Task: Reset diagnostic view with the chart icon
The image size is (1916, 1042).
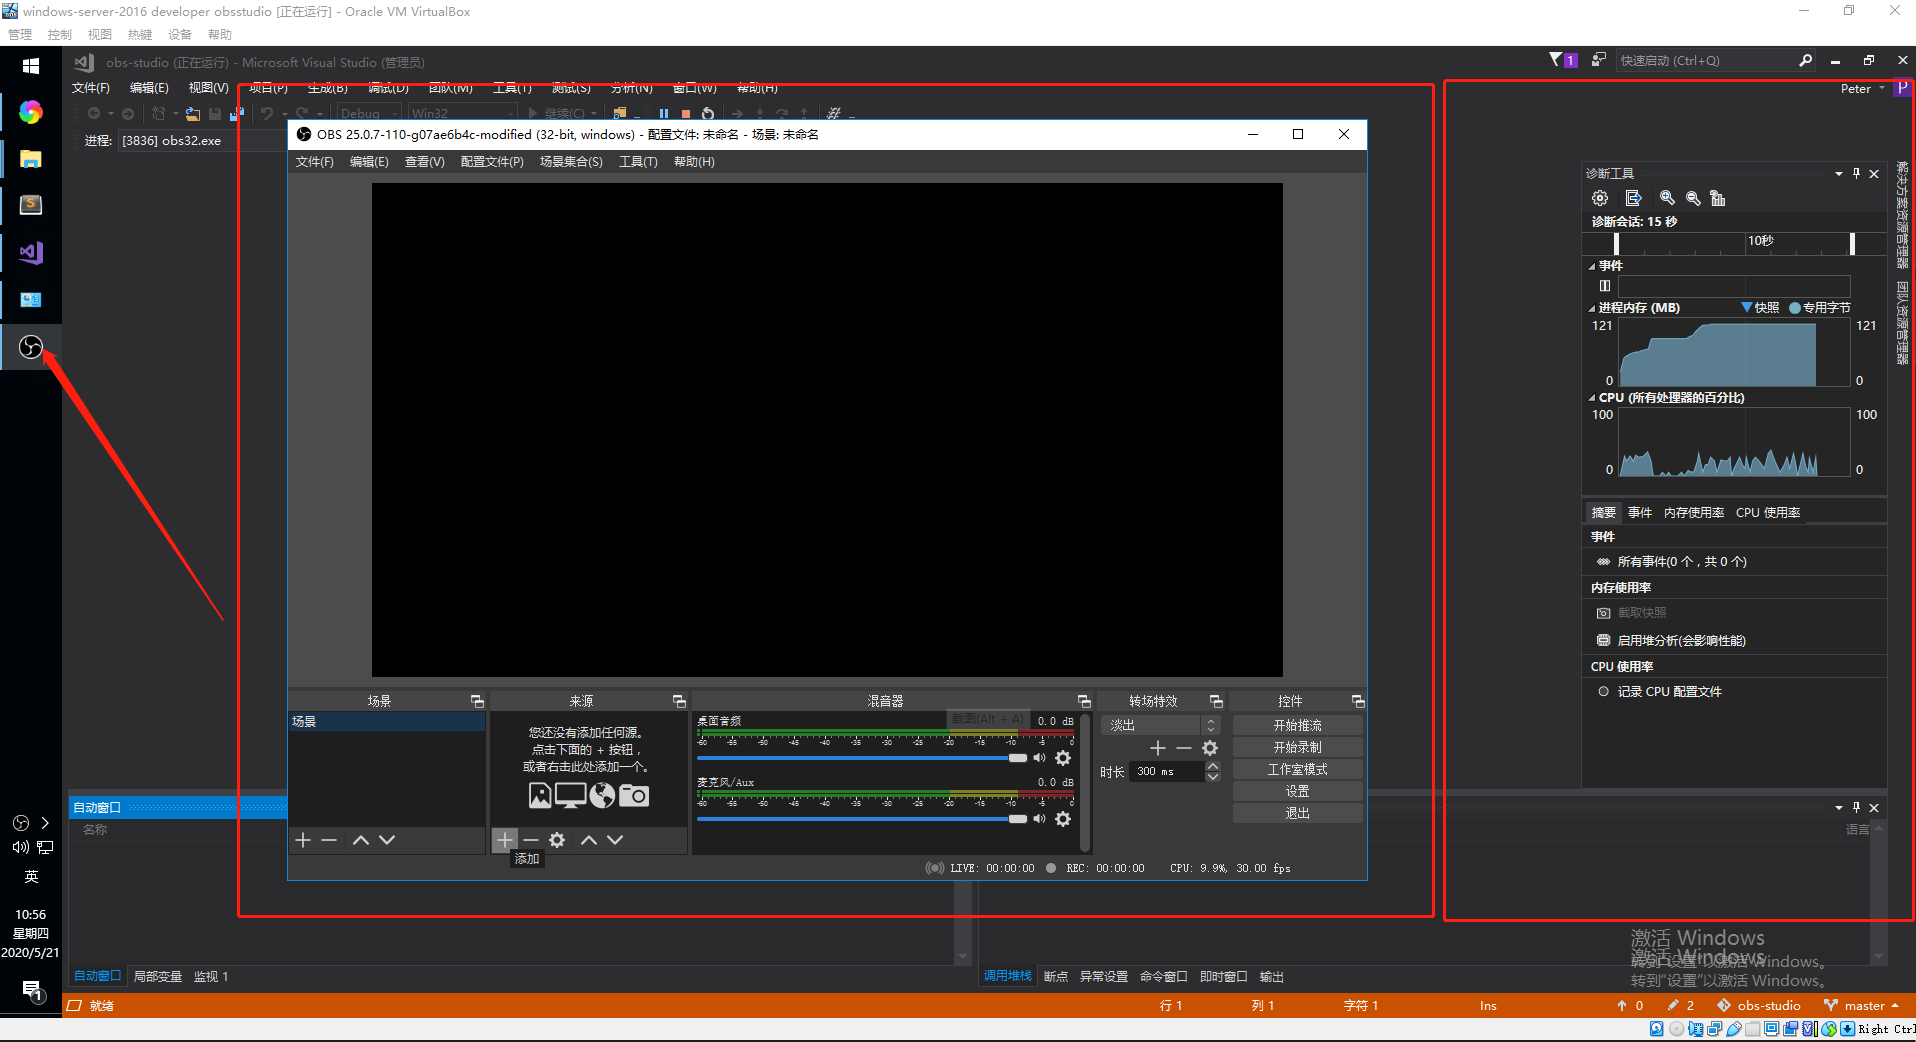Action: 1718,198
